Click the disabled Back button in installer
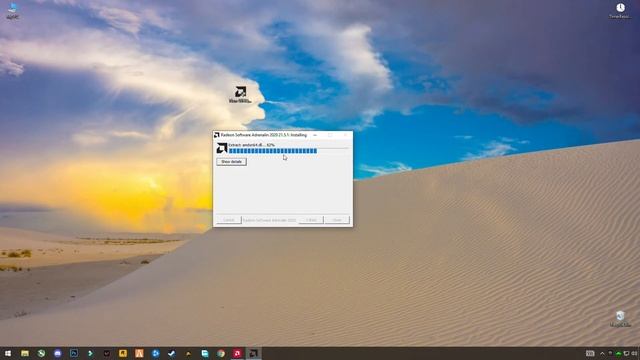640x360 pixels. pyautogui.click(x=311, y=220)
